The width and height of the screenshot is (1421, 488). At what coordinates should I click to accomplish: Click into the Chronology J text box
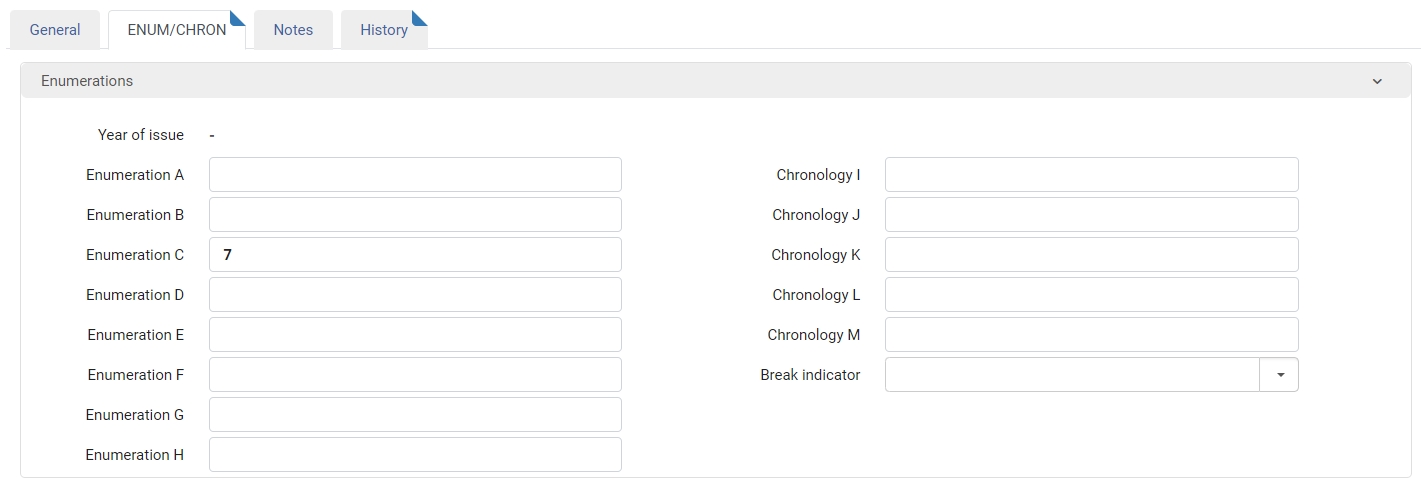click(x=1092, y=215)
